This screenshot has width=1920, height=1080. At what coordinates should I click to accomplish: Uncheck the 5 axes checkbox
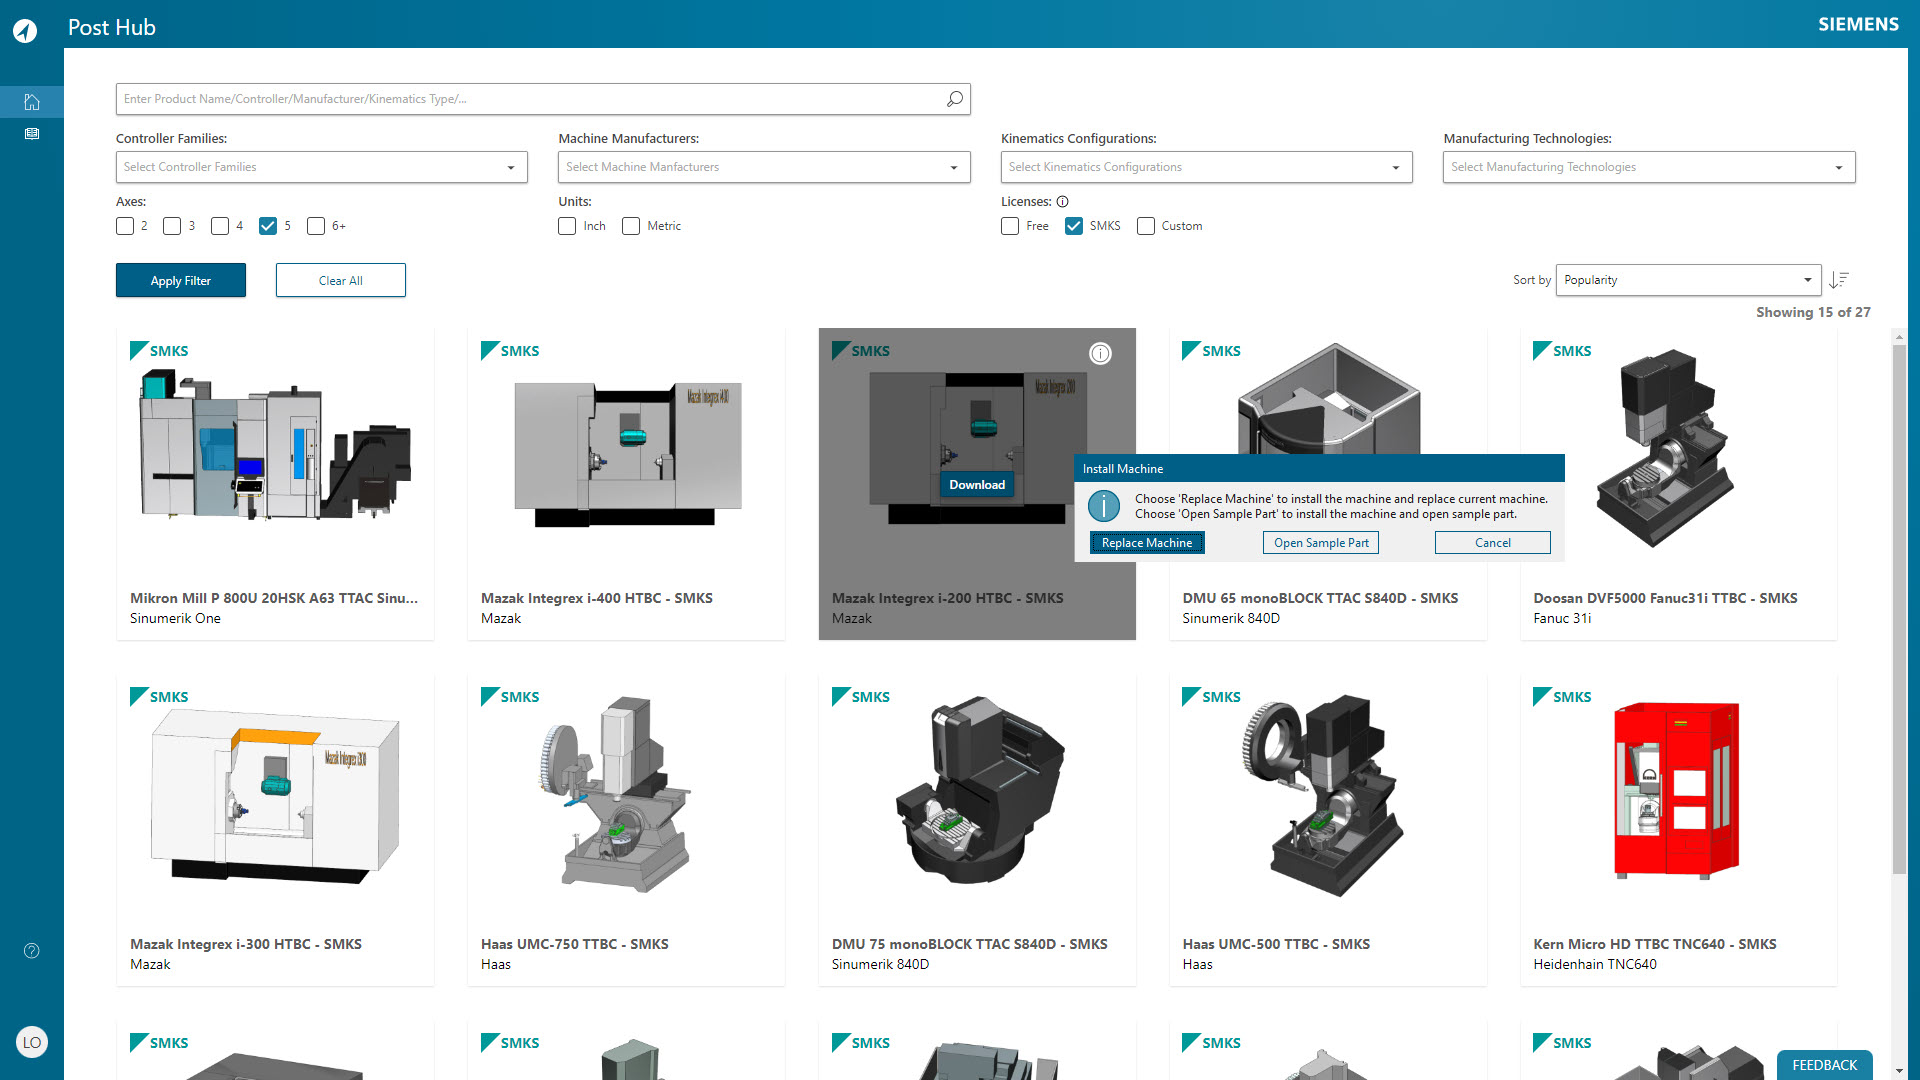[x=268, y=226]
